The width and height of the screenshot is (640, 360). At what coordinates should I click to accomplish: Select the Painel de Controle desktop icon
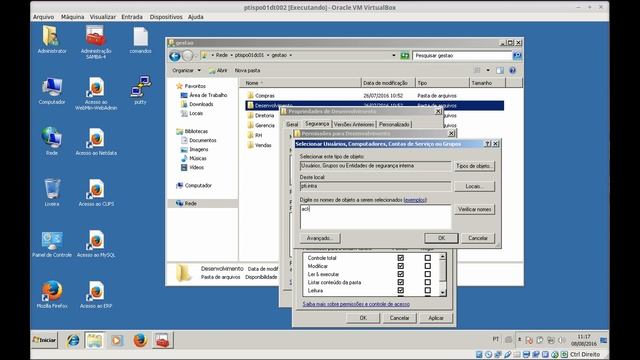click(x=52, y=244)
